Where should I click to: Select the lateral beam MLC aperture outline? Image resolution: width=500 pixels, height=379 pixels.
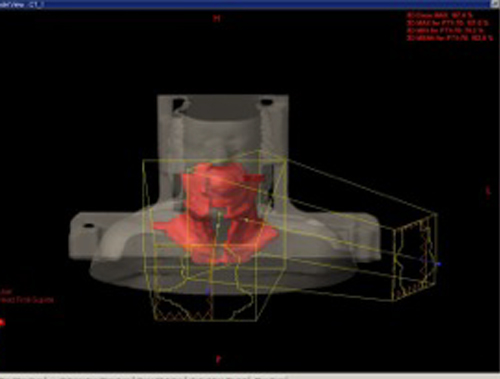click(x=416, y=258)
